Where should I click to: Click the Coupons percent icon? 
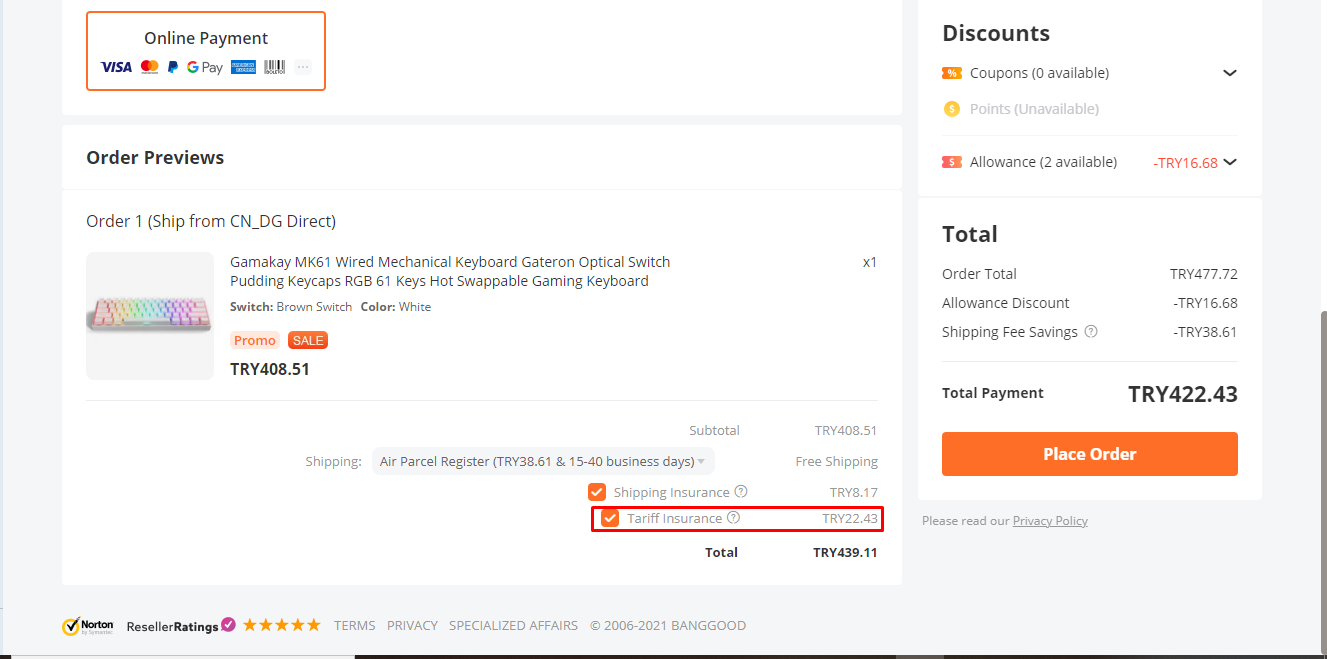(x=952, y=73)
